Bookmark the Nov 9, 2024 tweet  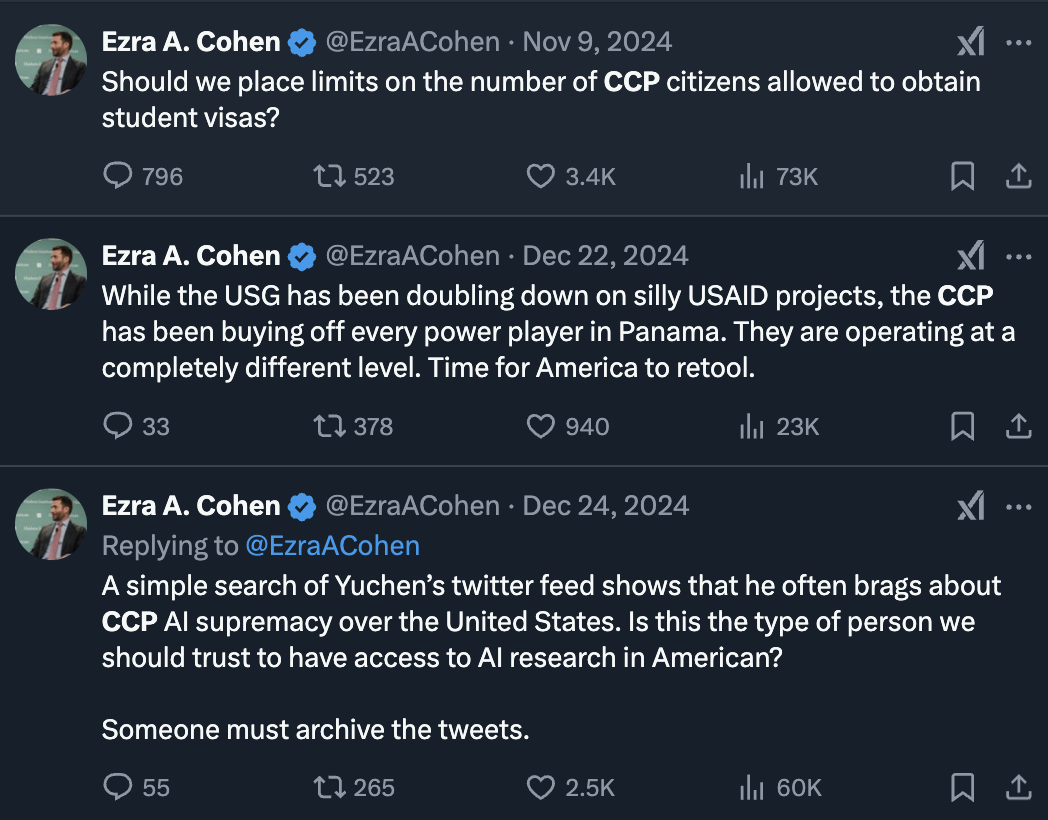coord(962,177)
